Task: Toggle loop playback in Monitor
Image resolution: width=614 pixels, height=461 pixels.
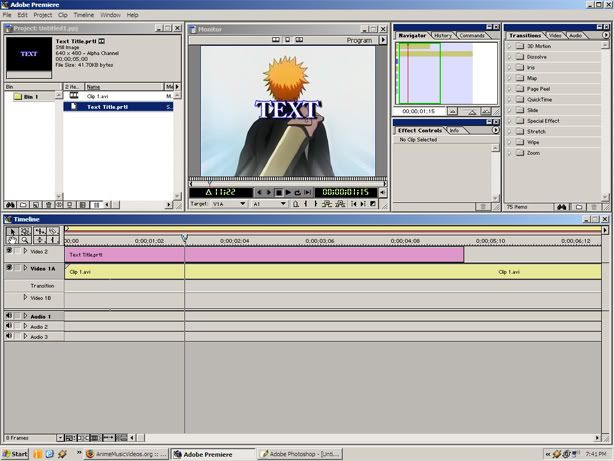Action: pos(298,192)
